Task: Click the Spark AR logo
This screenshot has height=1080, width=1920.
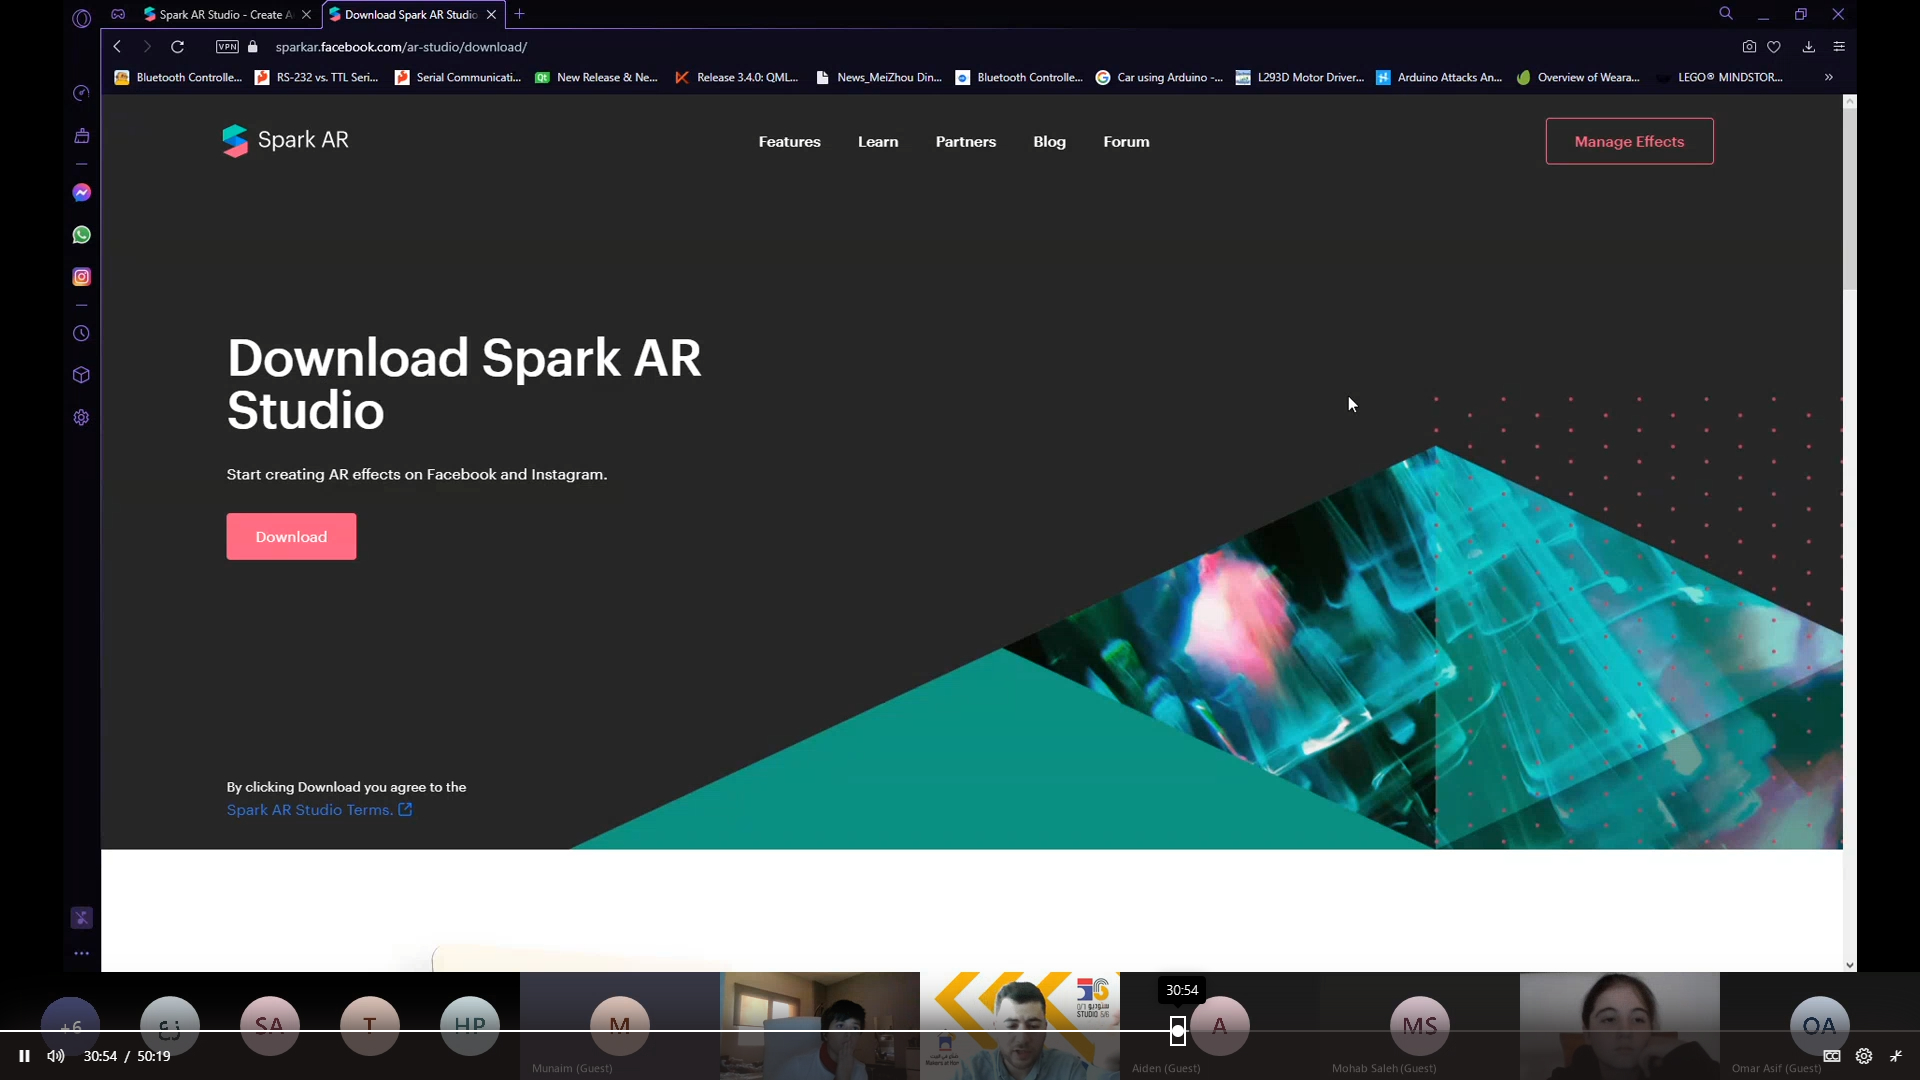Action: pyautogui.click(x=285, y=141)
